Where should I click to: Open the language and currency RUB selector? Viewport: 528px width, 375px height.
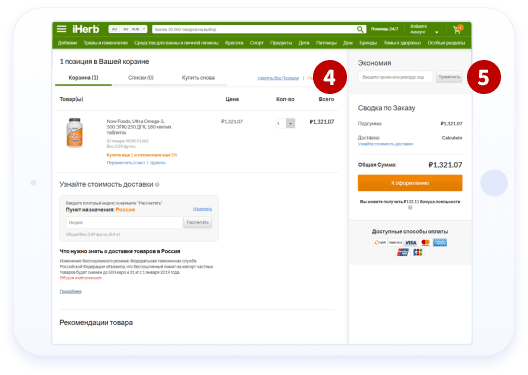[x=128, y=29]
